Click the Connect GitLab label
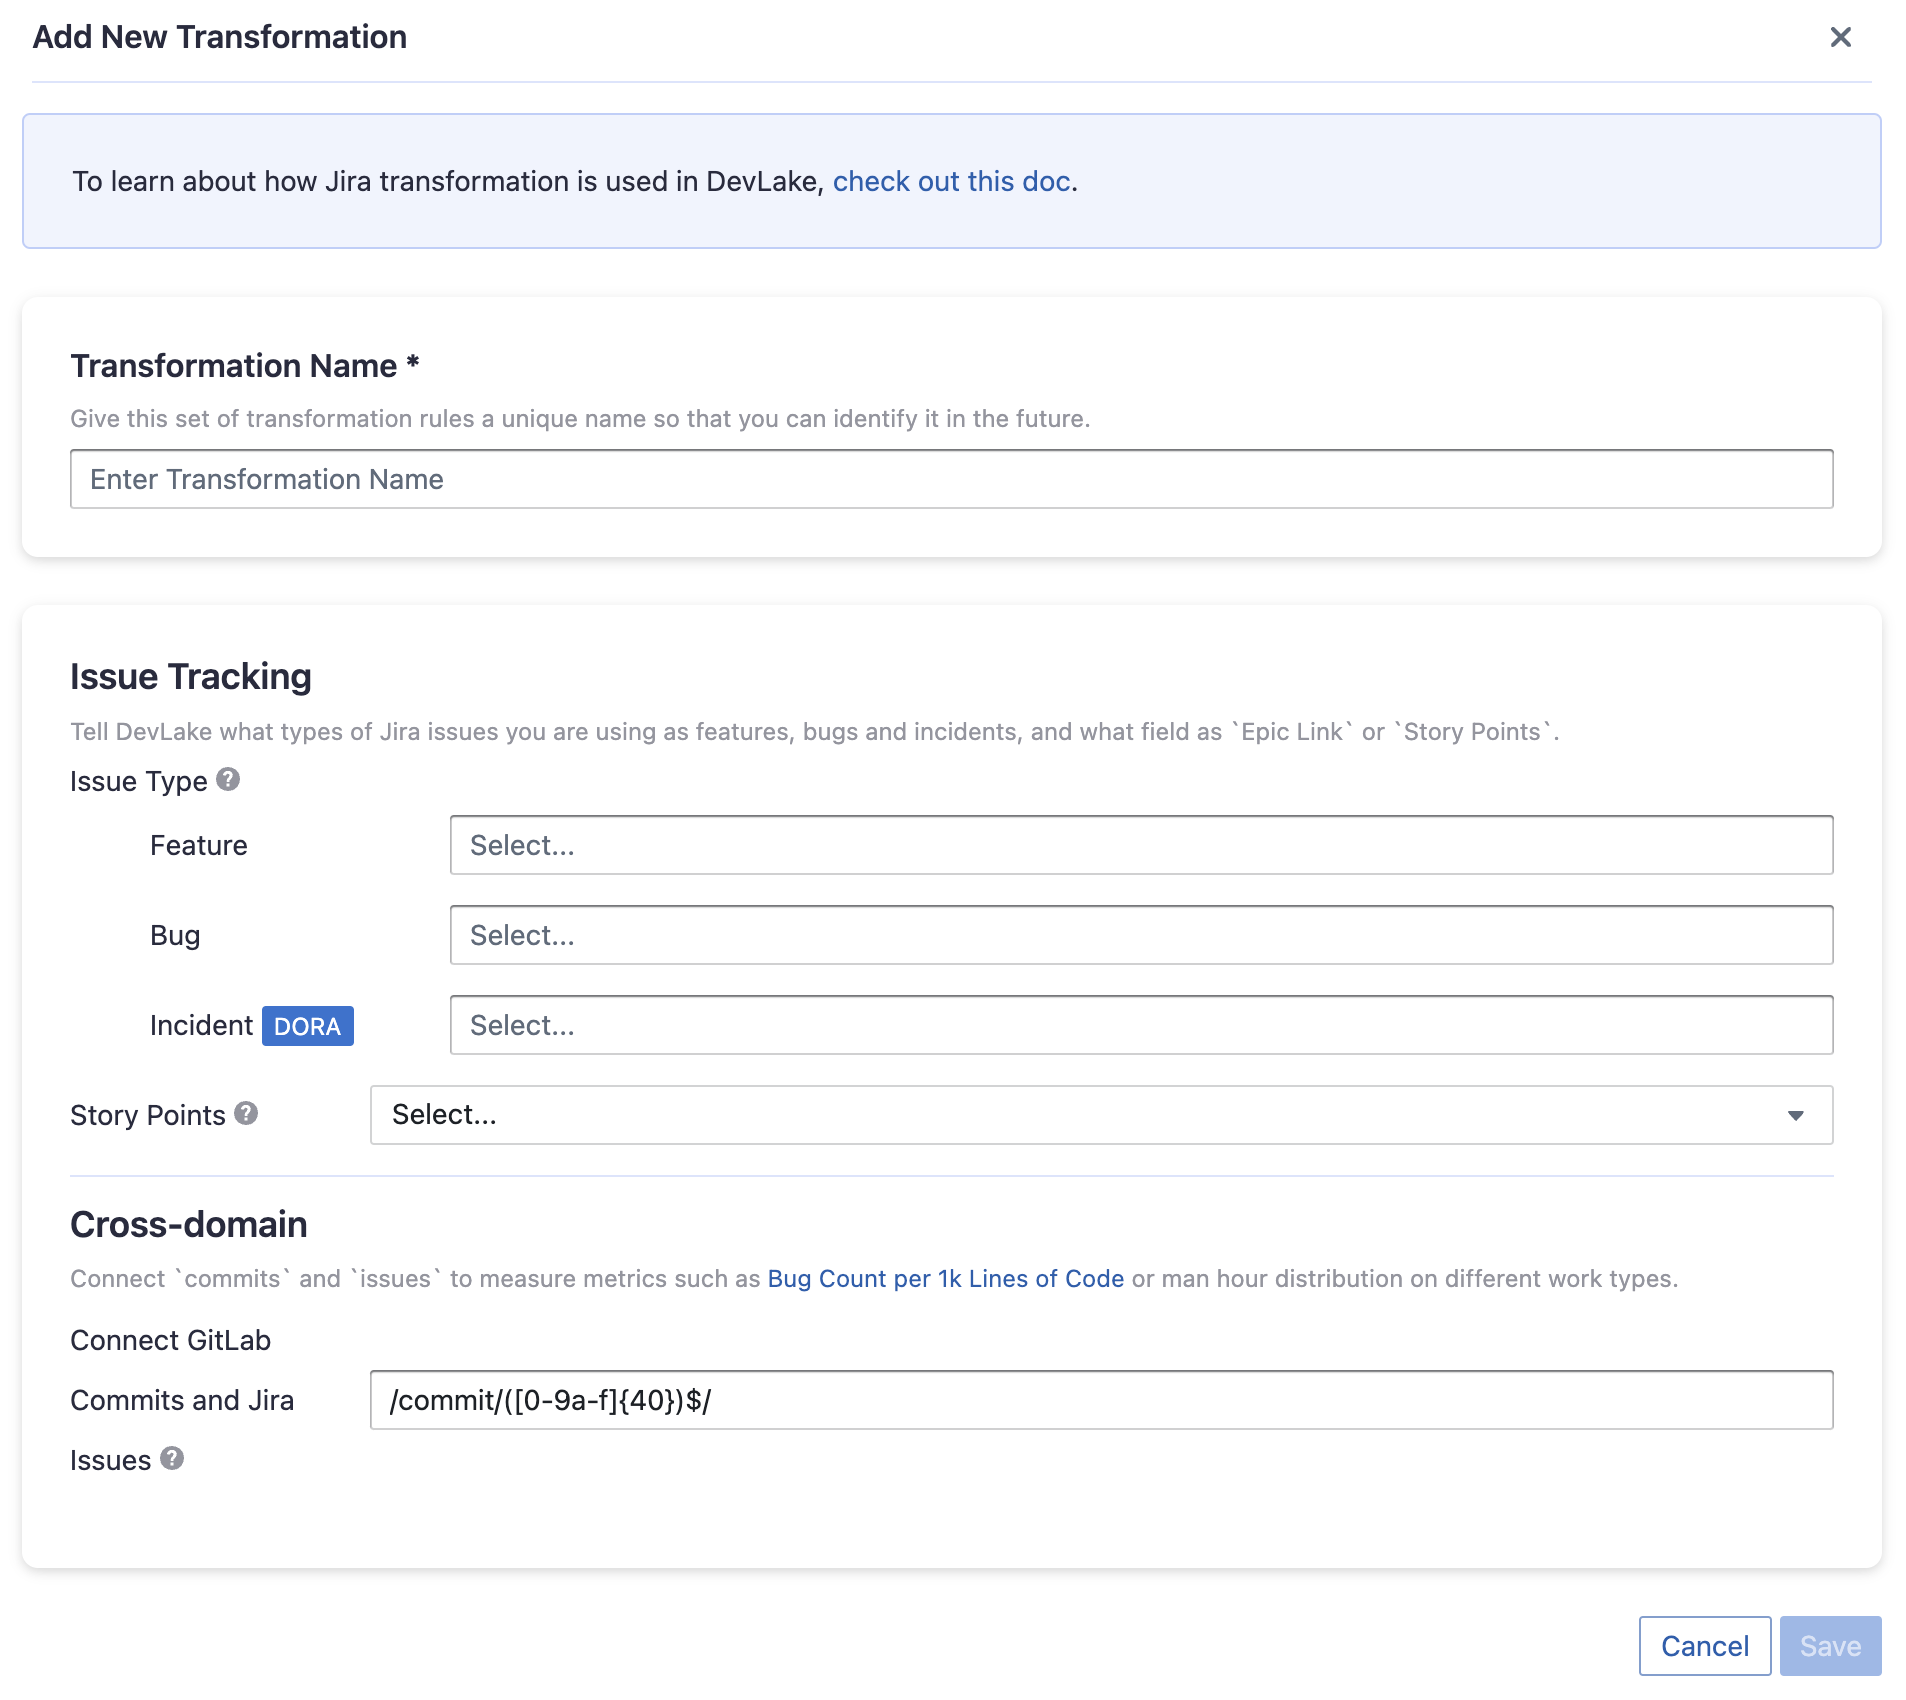 point(171,1340)
